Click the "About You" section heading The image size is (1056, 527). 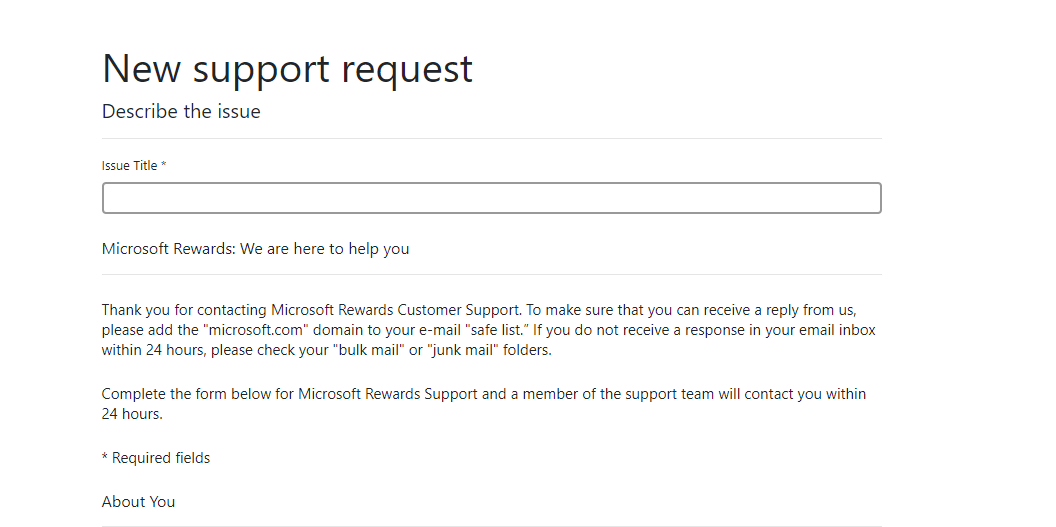(x=138, y=502)
